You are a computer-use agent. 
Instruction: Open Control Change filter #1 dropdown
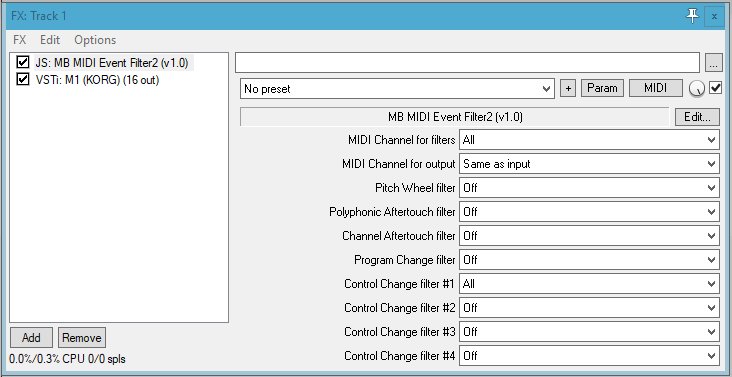click(x=589, y=284)
